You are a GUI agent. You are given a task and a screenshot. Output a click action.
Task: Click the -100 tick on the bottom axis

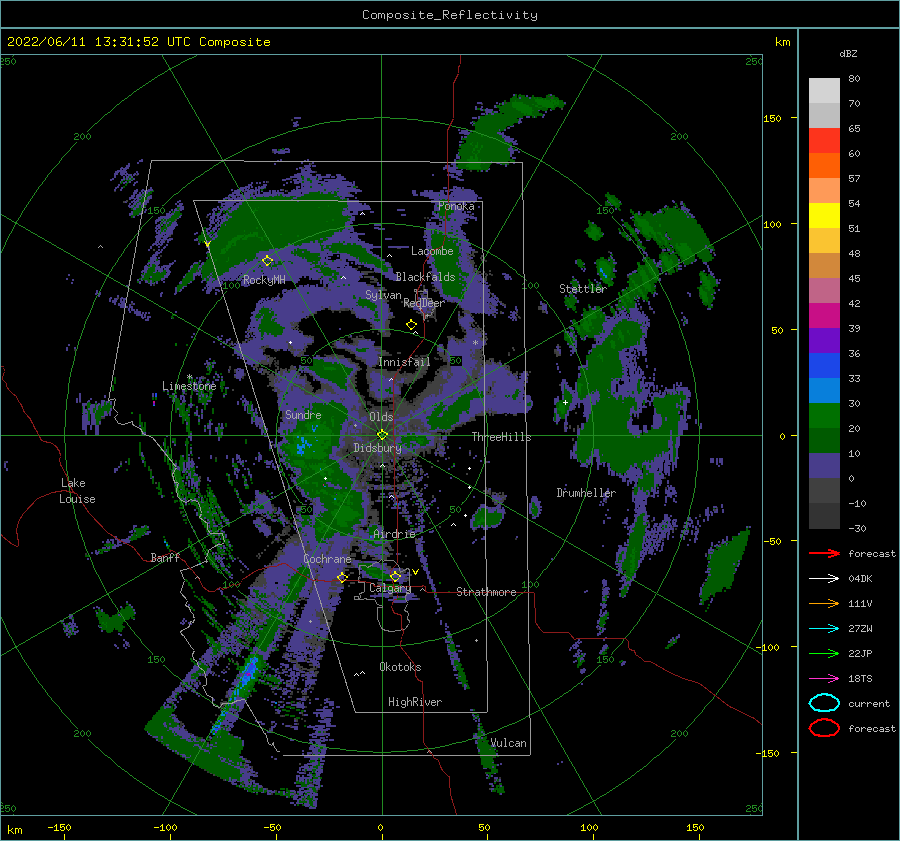165,828
